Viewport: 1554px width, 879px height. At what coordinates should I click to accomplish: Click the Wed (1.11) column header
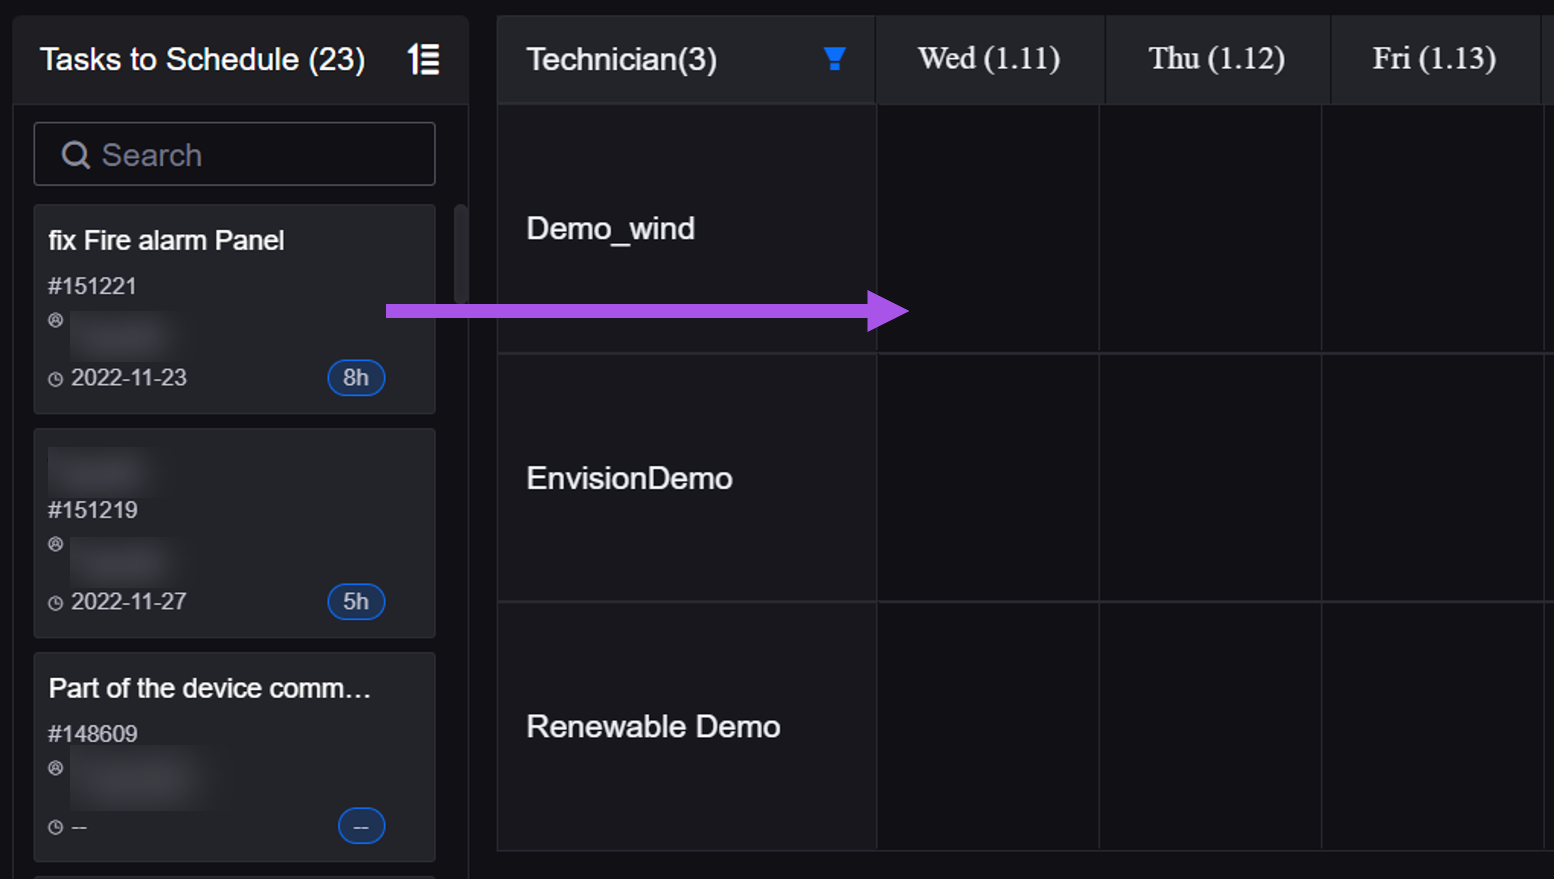pyautogui.click(x=988, y=59)
